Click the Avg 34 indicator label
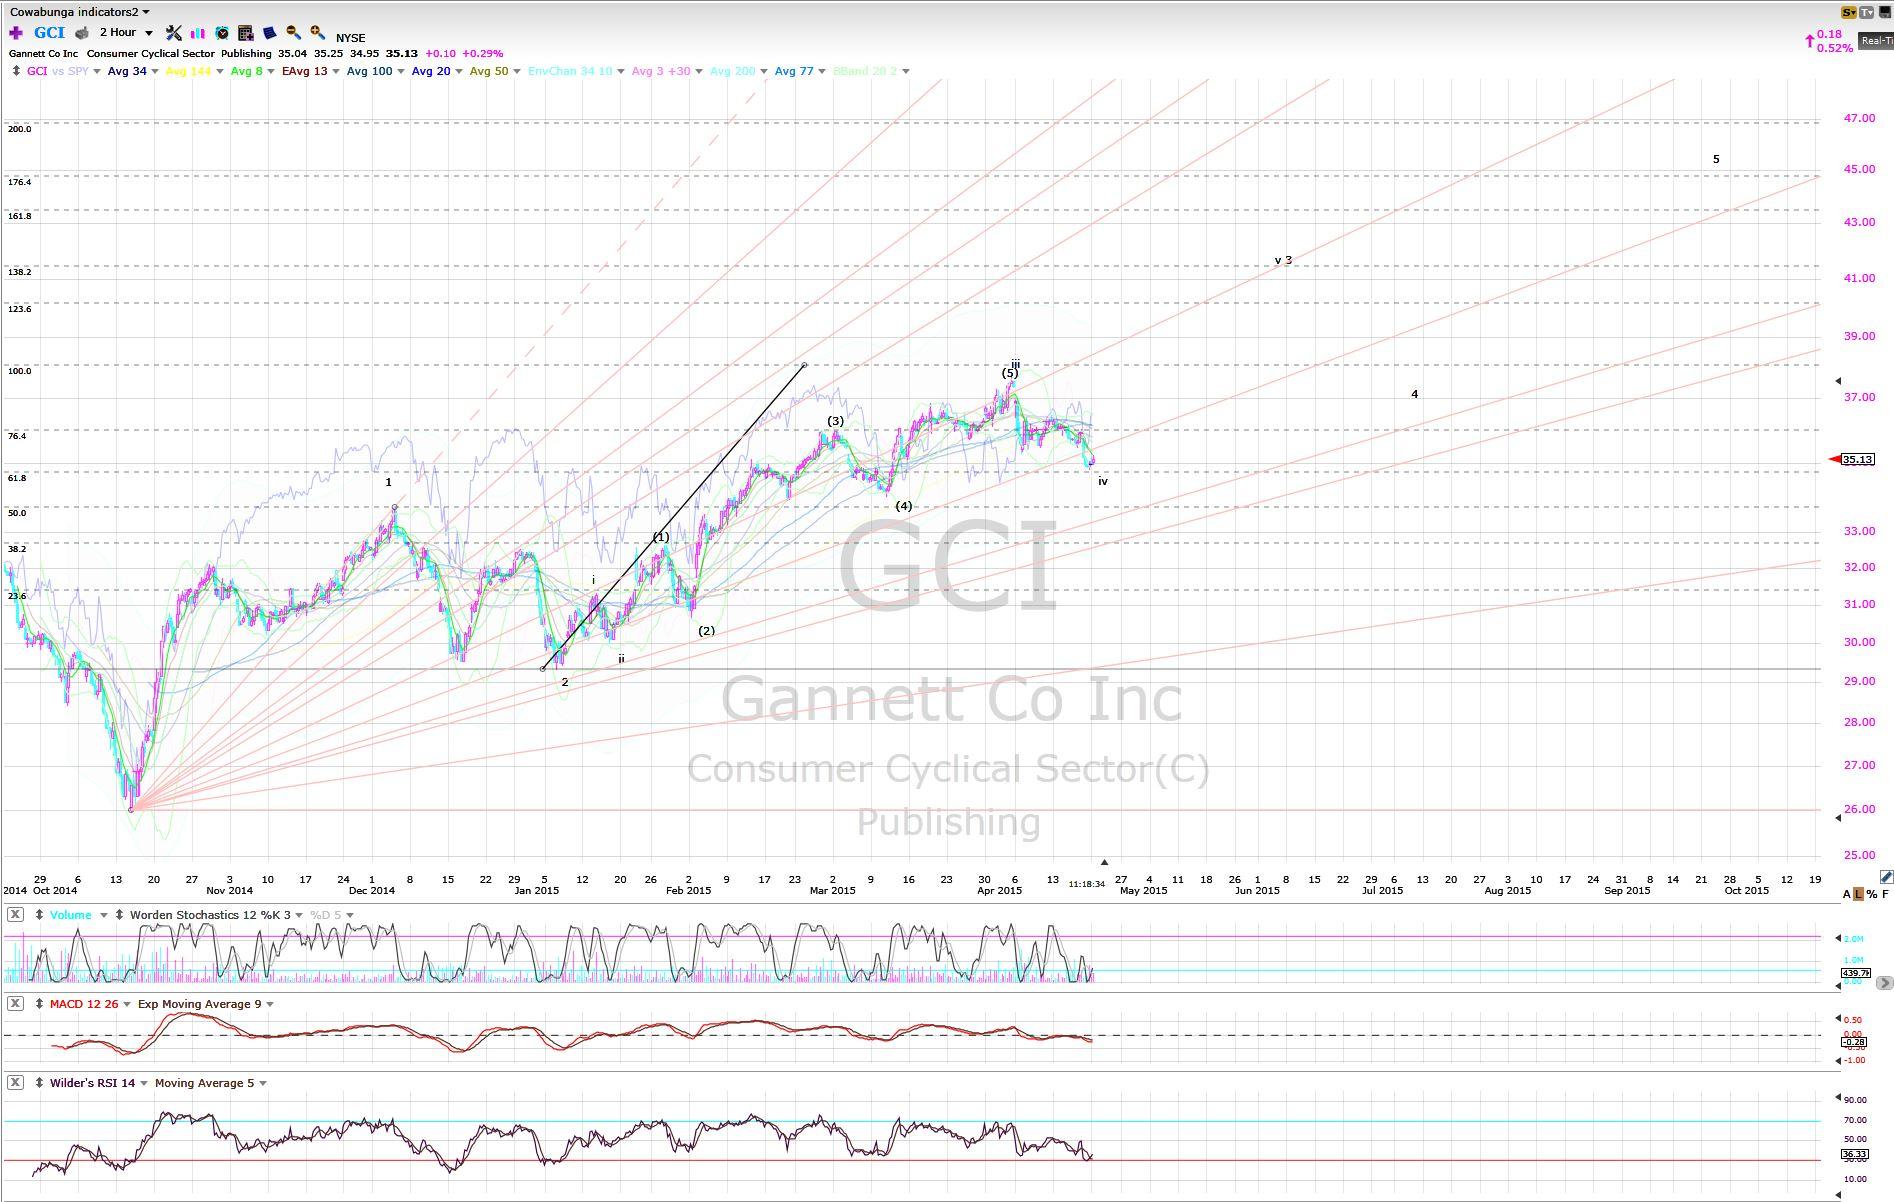Image resolution: width=1894 pixels, height=1202 pixels. click(127, 71)
